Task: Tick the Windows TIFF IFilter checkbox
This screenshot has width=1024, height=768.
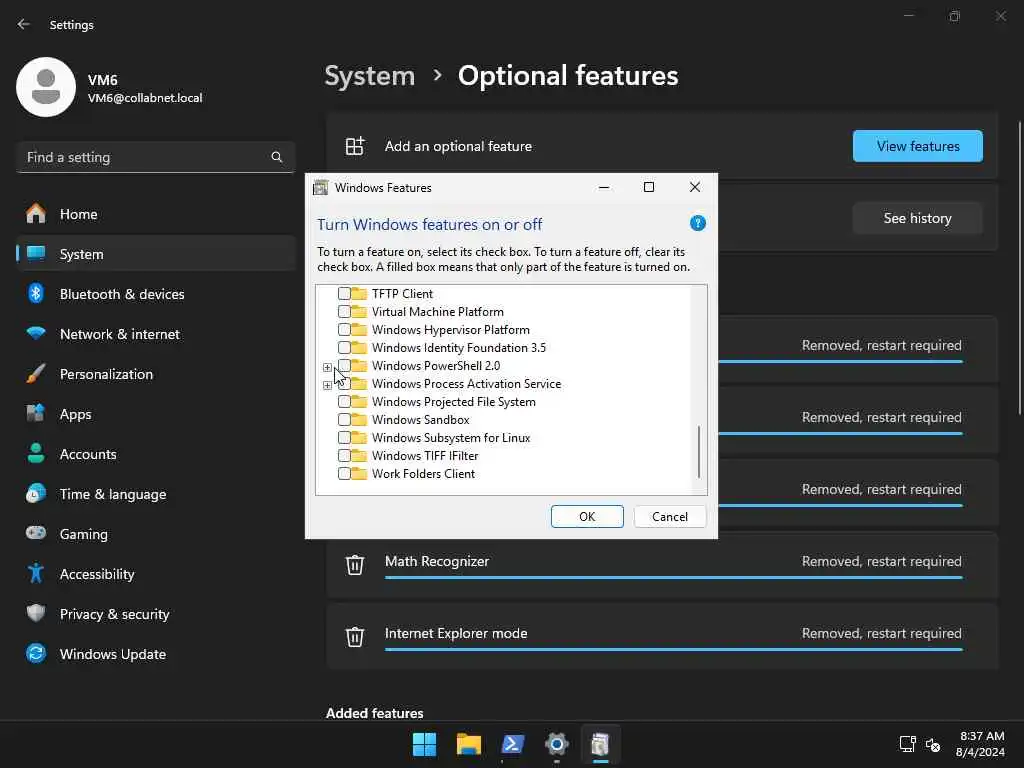Action: [344, 456]
